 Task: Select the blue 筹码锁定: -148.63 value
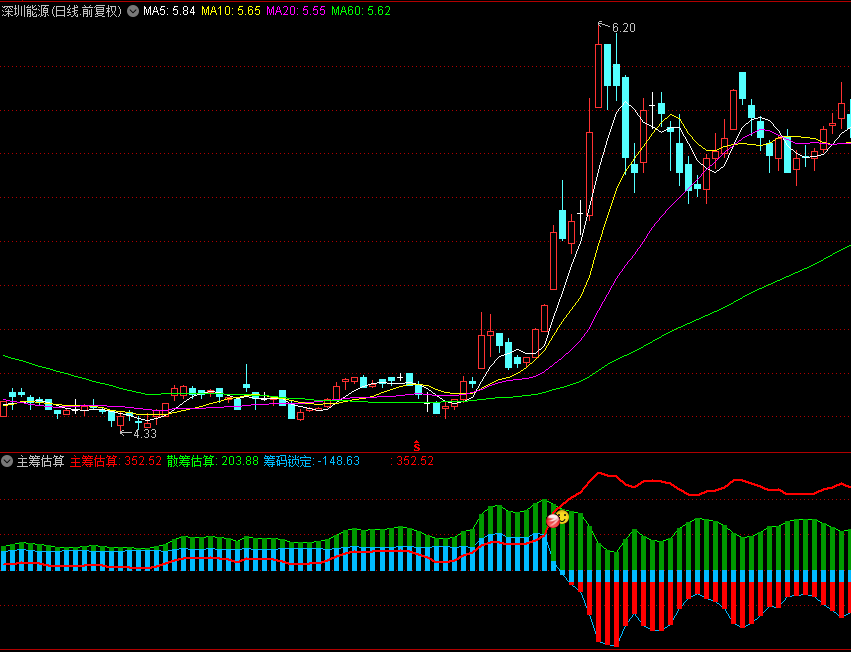tap(312, 461)
